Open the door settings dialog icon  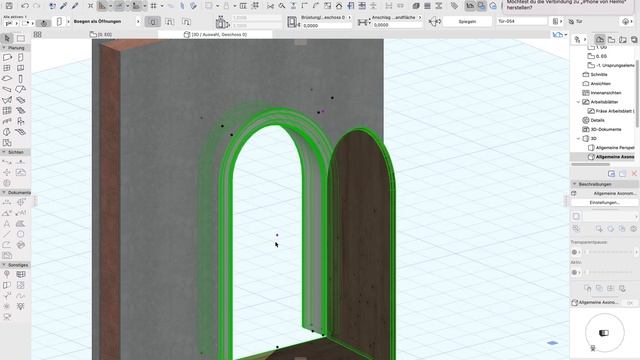[x=59, y=22]
